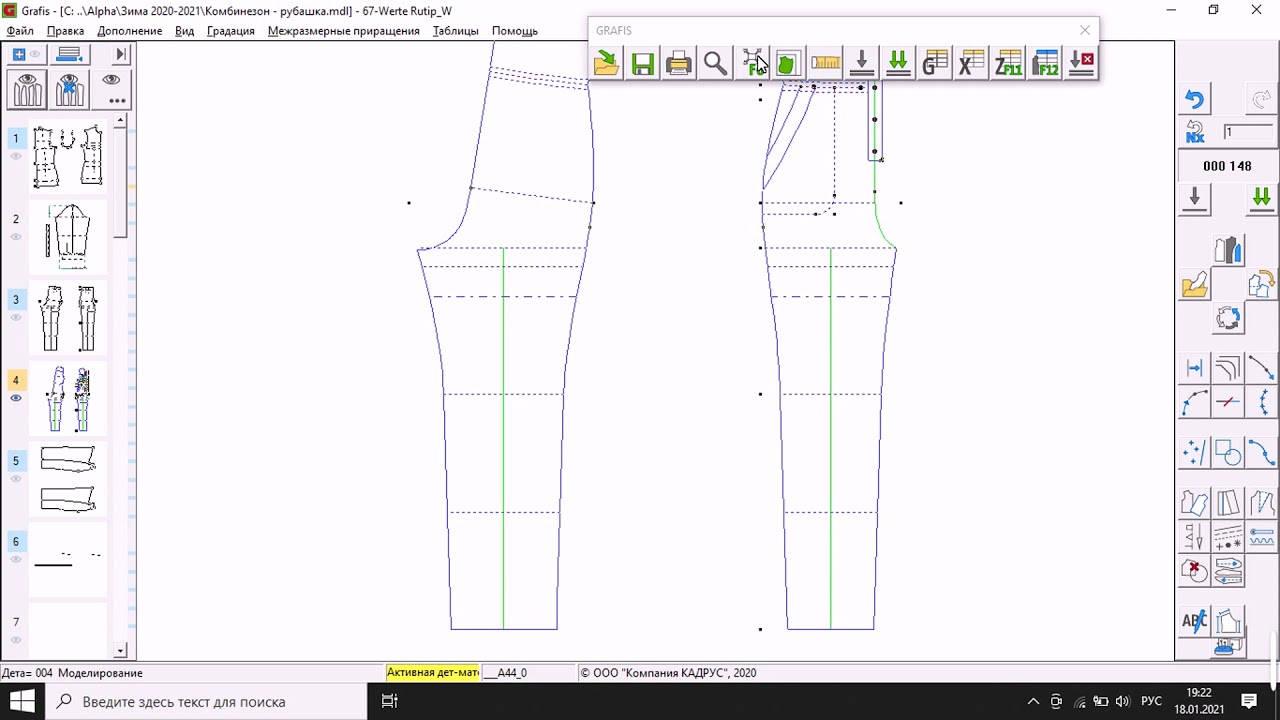Select the point construction arrow tool
1280x720 pixels.
click(x=1195, y=369)
